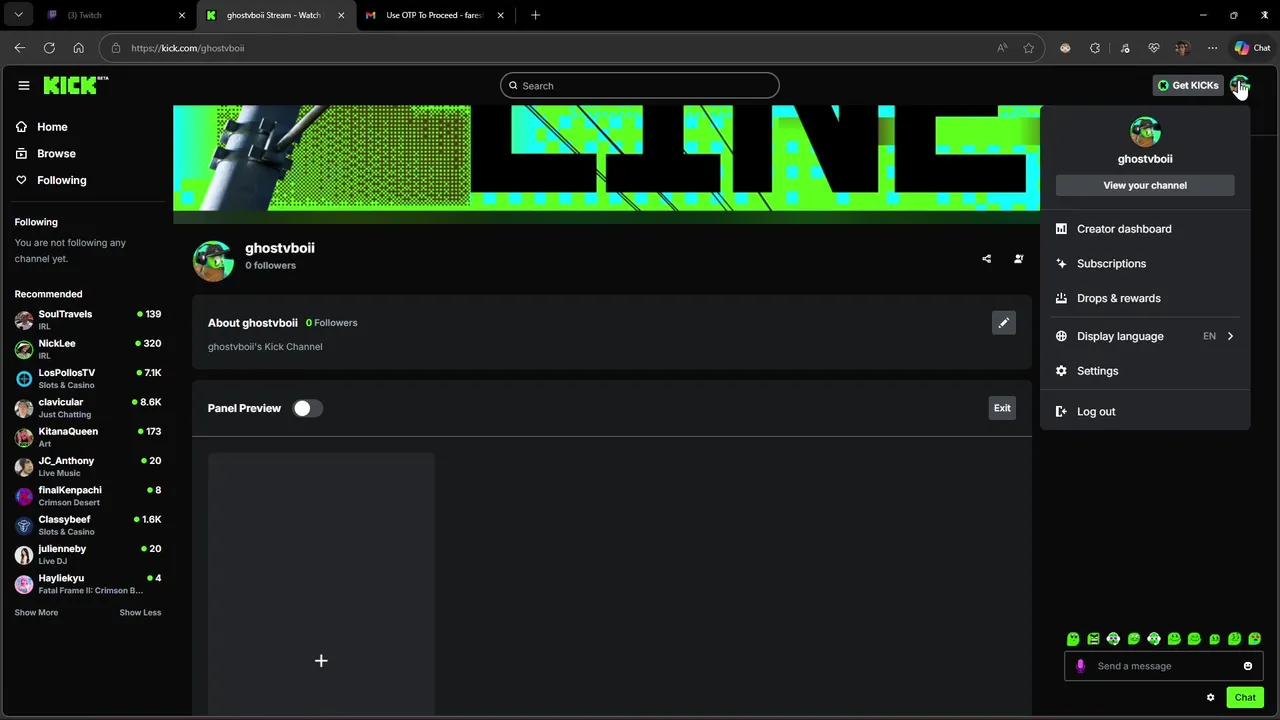This screenshot has width=1280, height=720.
Task: Click the Send a message field
Action: pyautogui.click(x=1165, y=666)
